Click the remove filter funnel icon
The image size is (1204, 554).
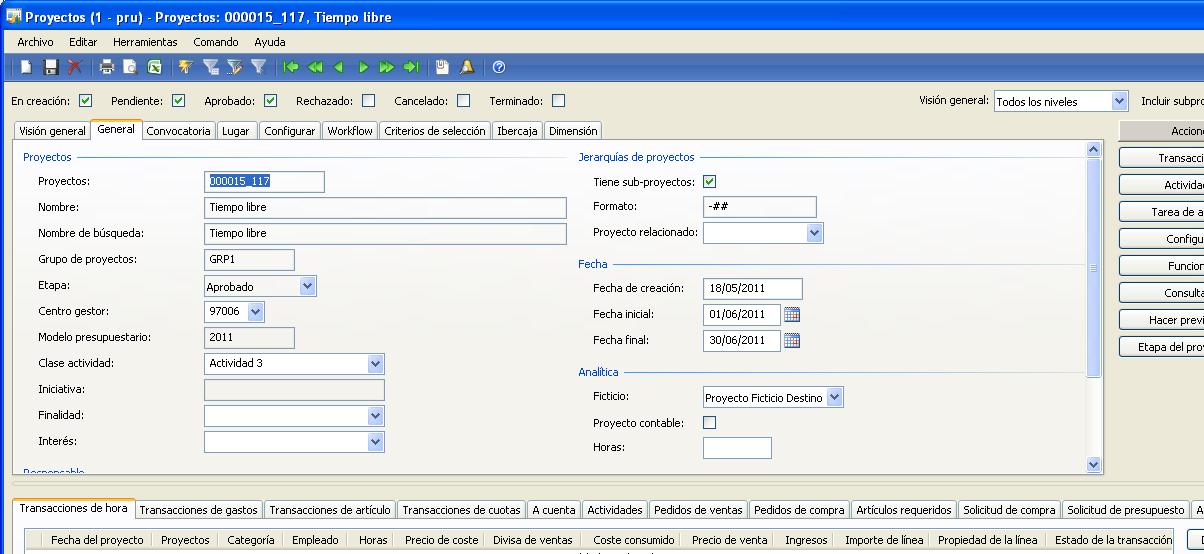(258, 67)
